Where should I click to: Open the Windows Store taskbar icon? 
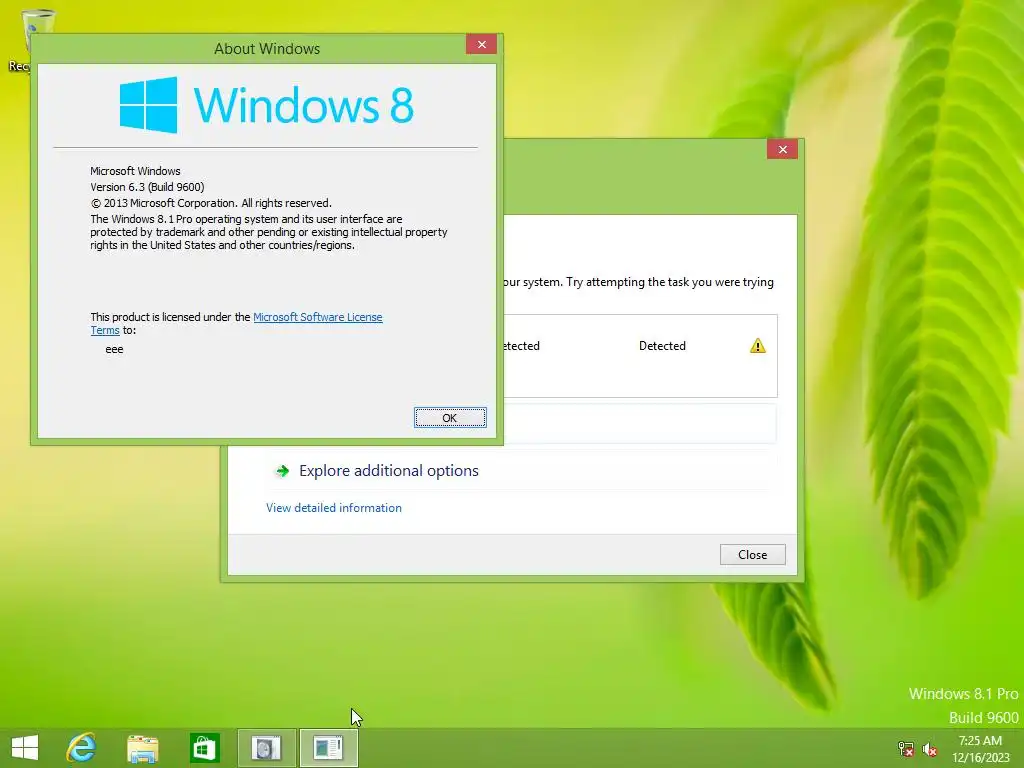(x=204, y=748)
